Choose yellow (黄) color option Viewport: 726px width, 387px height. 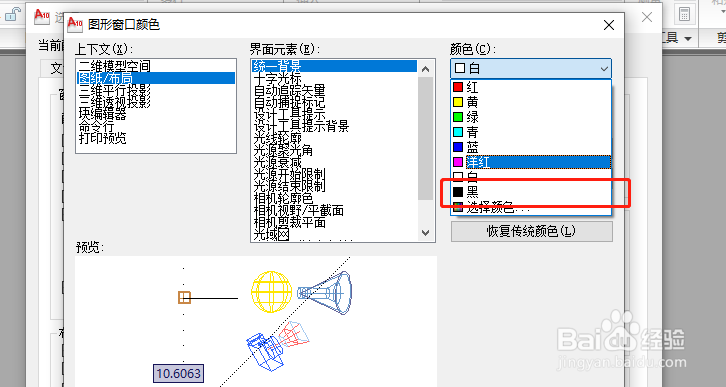(531, 102)
